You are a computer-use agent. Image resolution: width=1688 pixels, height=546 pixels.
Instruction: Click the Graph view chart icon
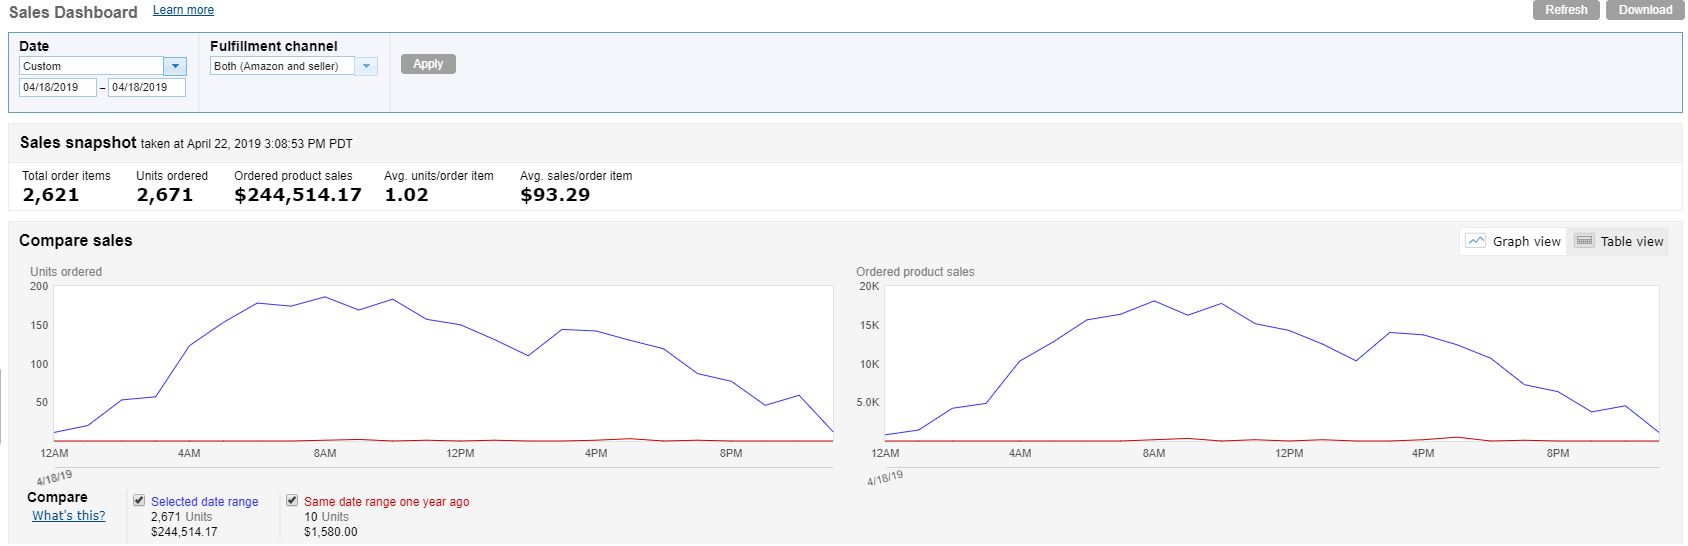pos(1475,241)
